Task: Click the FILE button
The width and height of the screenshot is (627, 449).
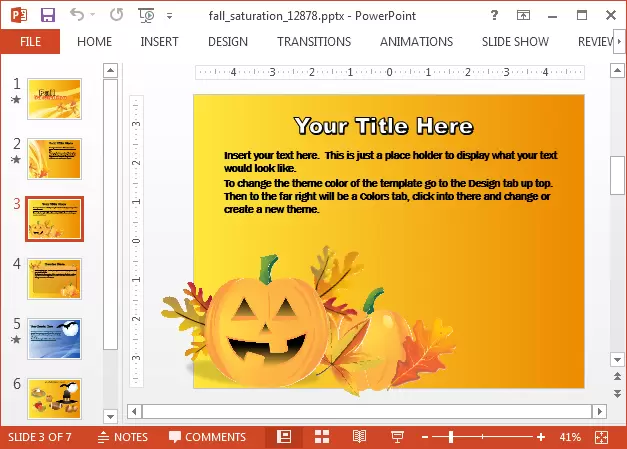Action: 30,42
